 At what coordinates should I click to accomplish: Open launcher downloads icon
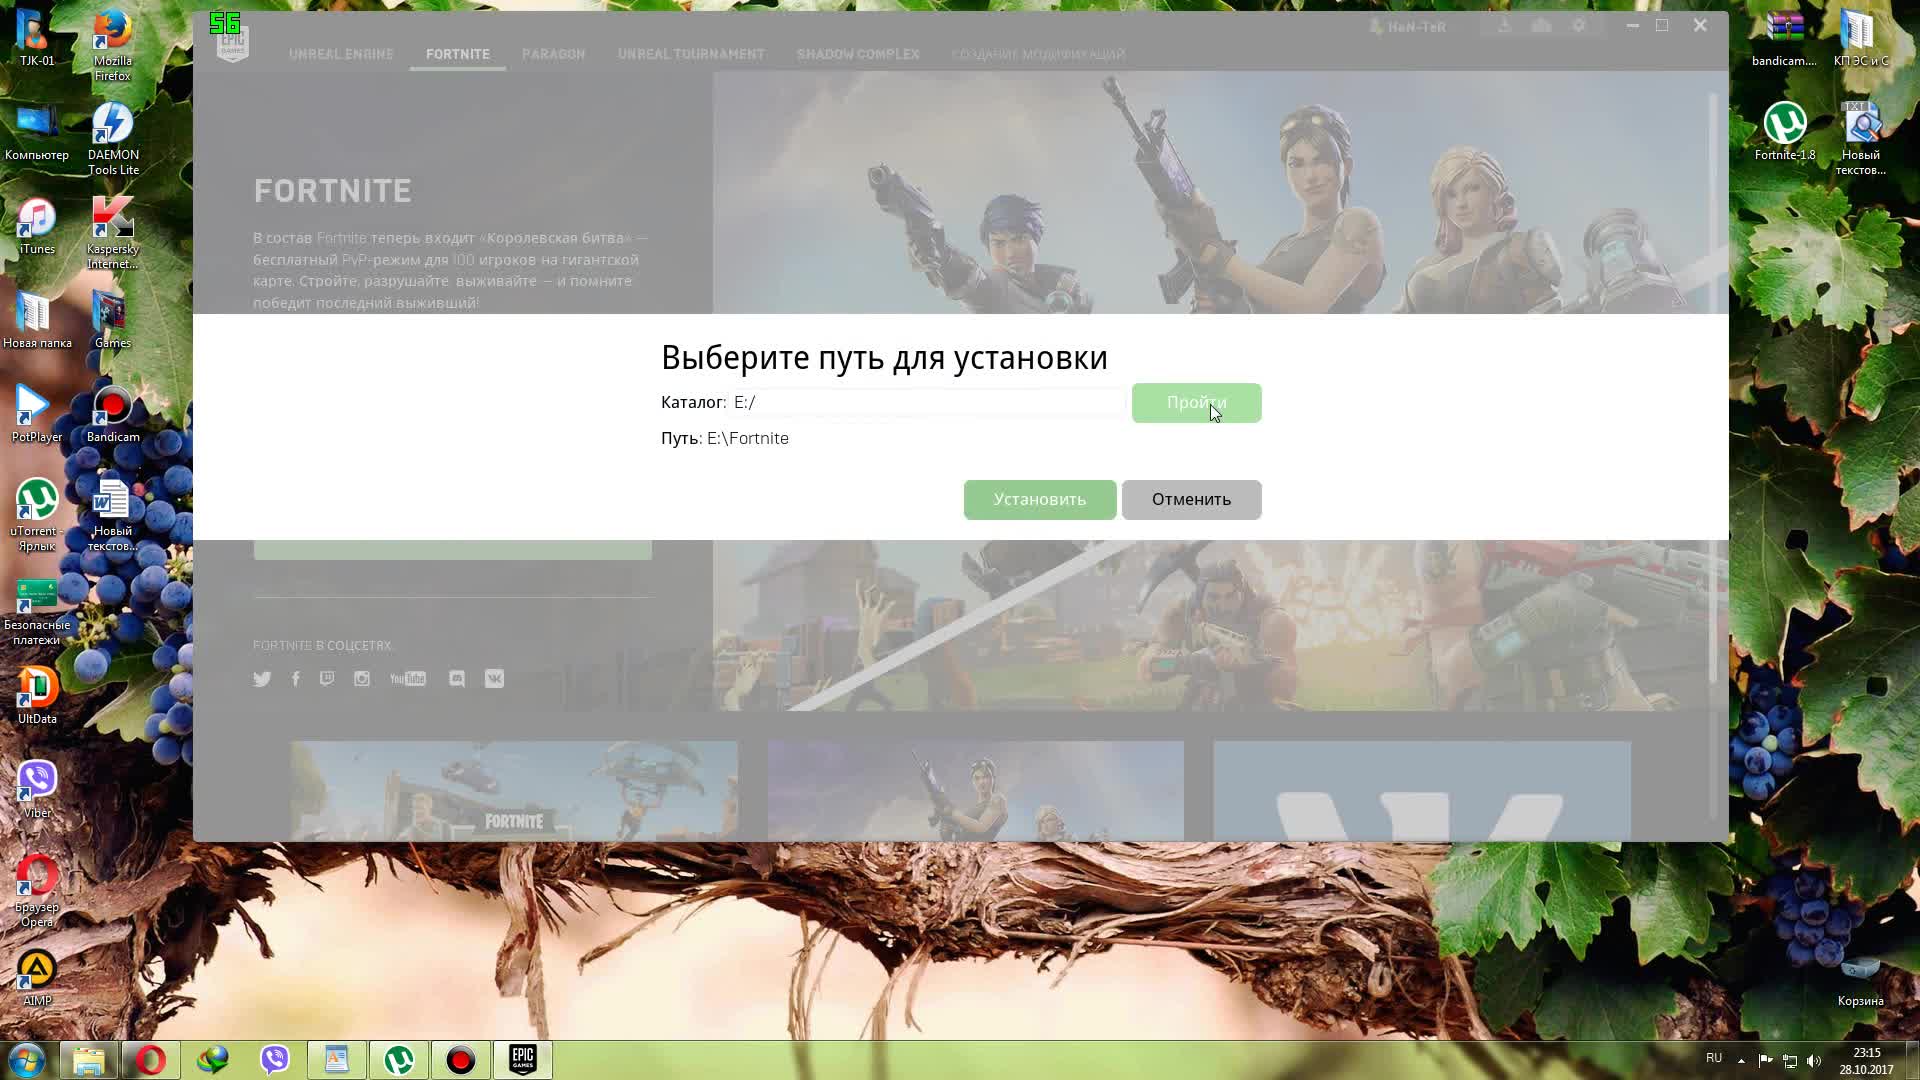tap(1504, 26)
